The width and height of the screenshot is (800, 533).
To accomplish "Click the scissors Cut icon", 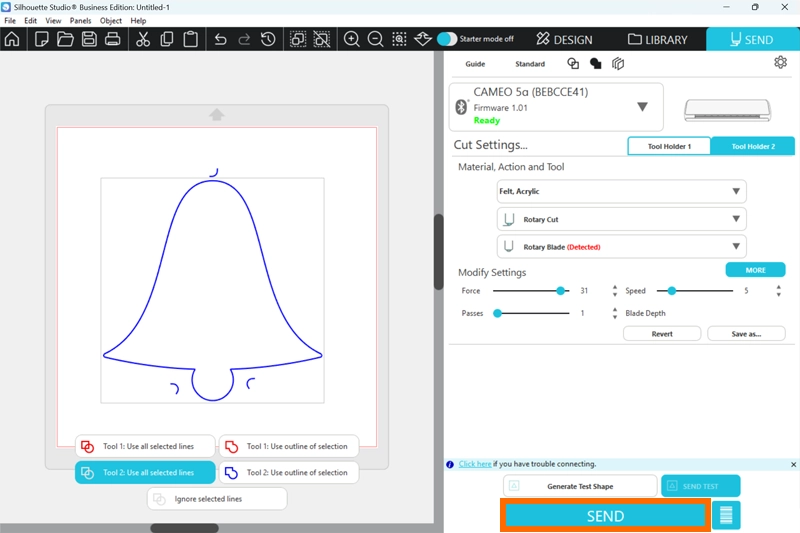I will click(x=142, y=40).
